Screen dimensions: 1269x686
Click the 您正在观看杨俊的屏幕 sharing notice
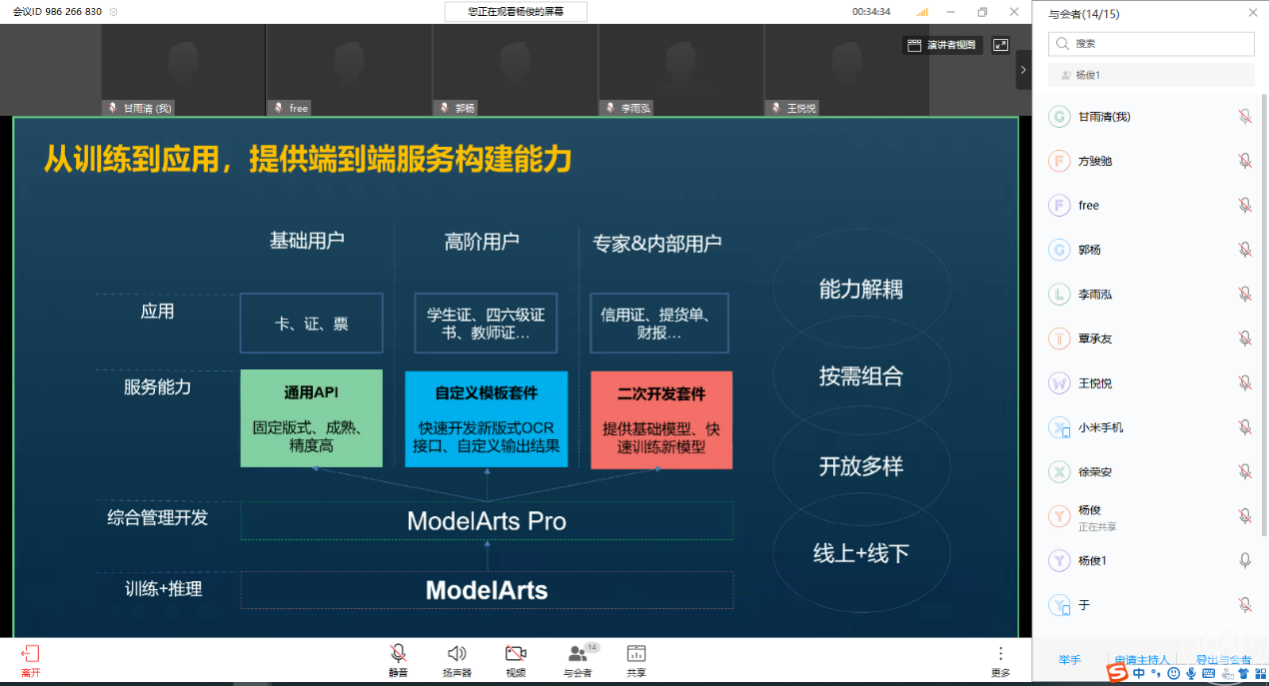click(516, 12)
